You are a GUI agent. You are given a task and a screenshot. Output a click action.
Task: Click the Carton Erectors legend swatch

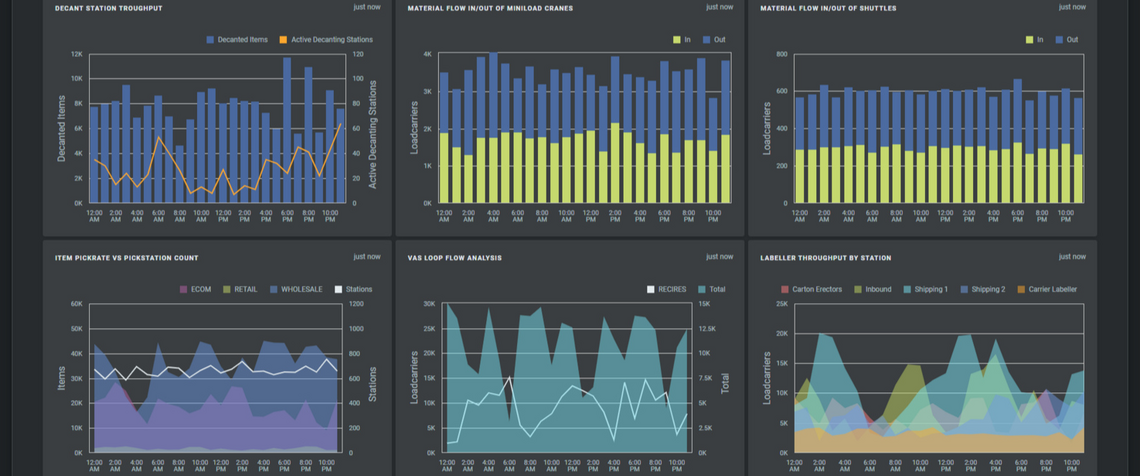(785, 289)
